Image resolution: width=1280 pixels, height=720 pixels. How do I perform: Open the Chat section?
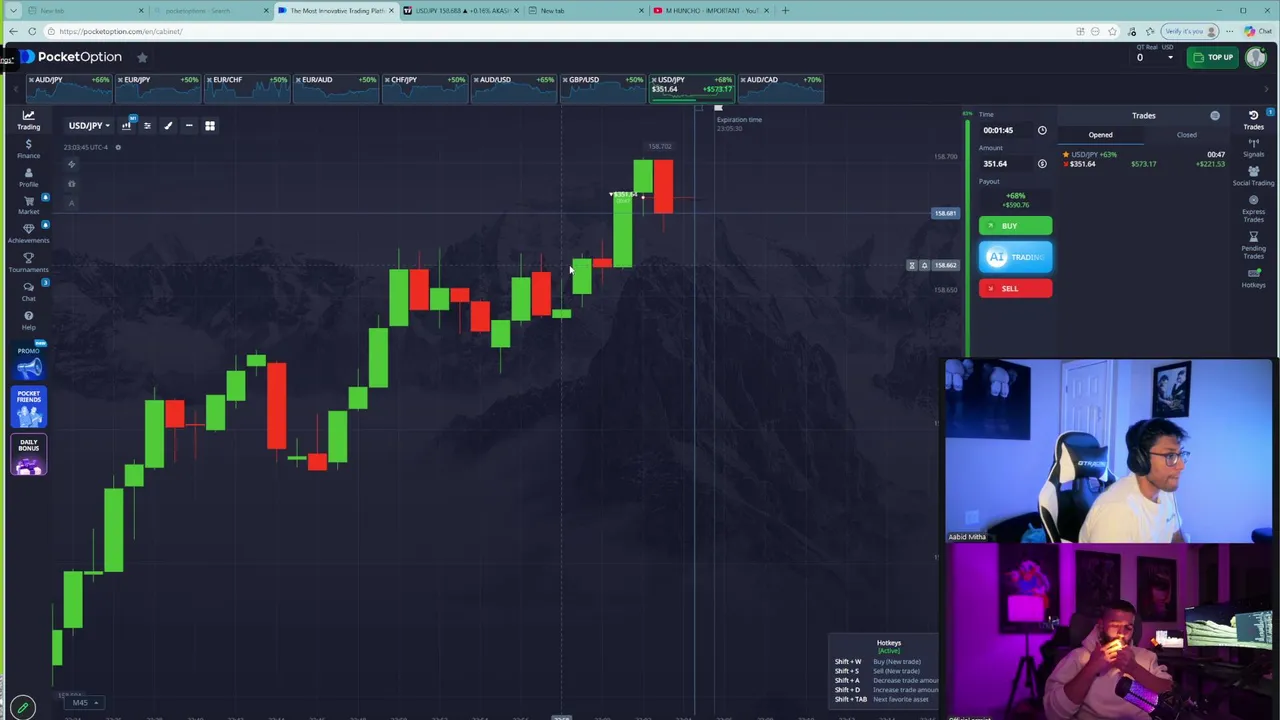pos(28,291)
